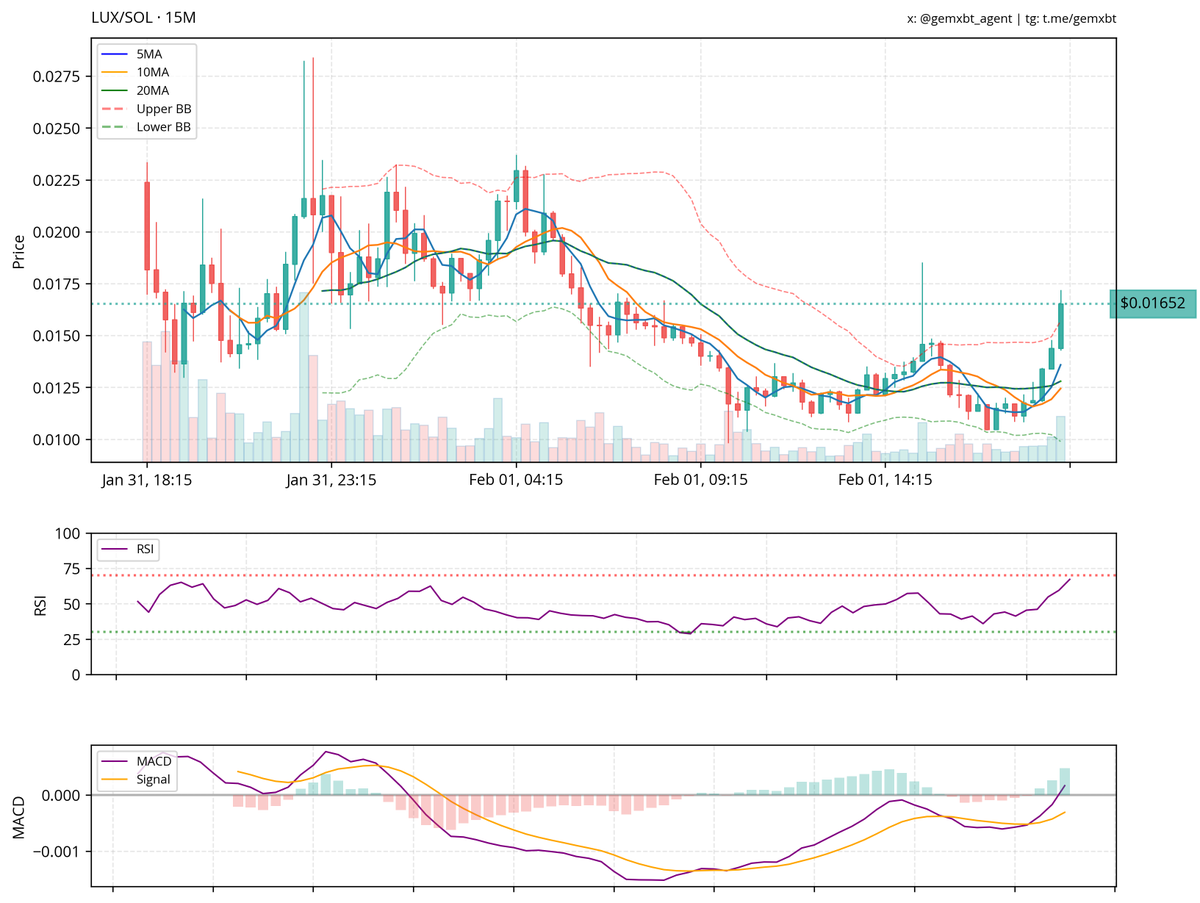Click the blue 5MA color line sample
This screenshot has width=1200, height=903.
tap(112, 54)
